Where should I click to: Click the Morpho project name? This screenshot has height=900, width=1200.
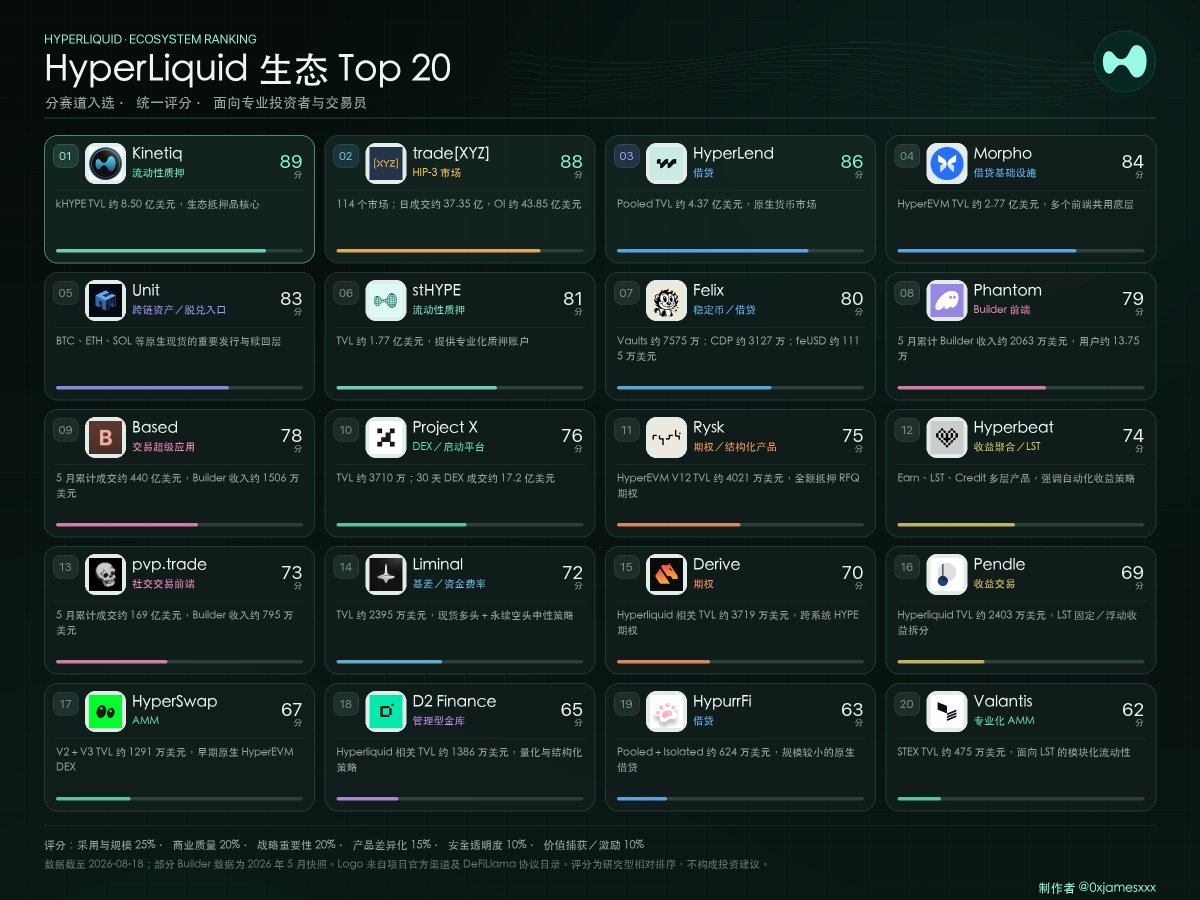point(1003,154)
